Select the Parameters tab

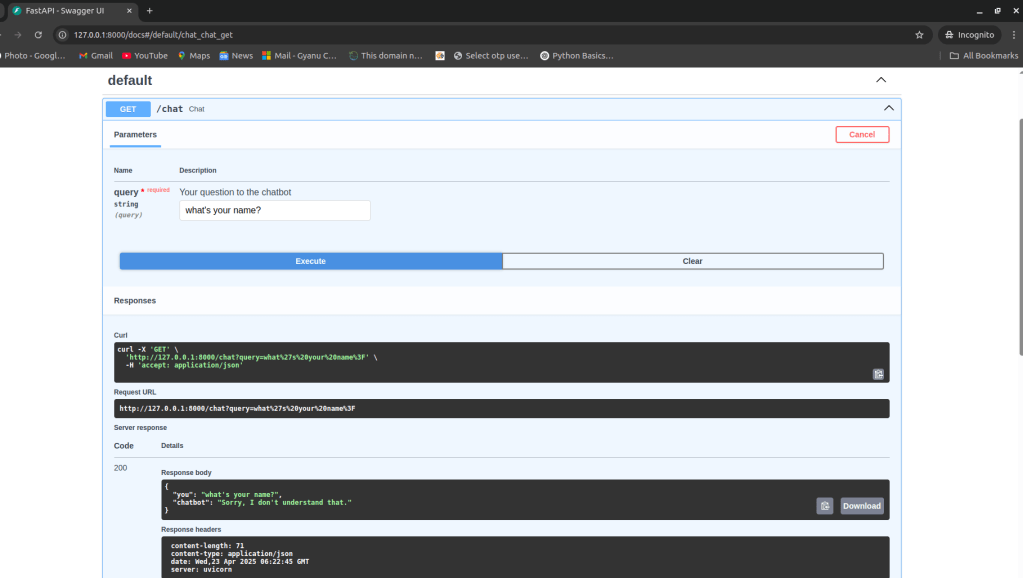135,134
